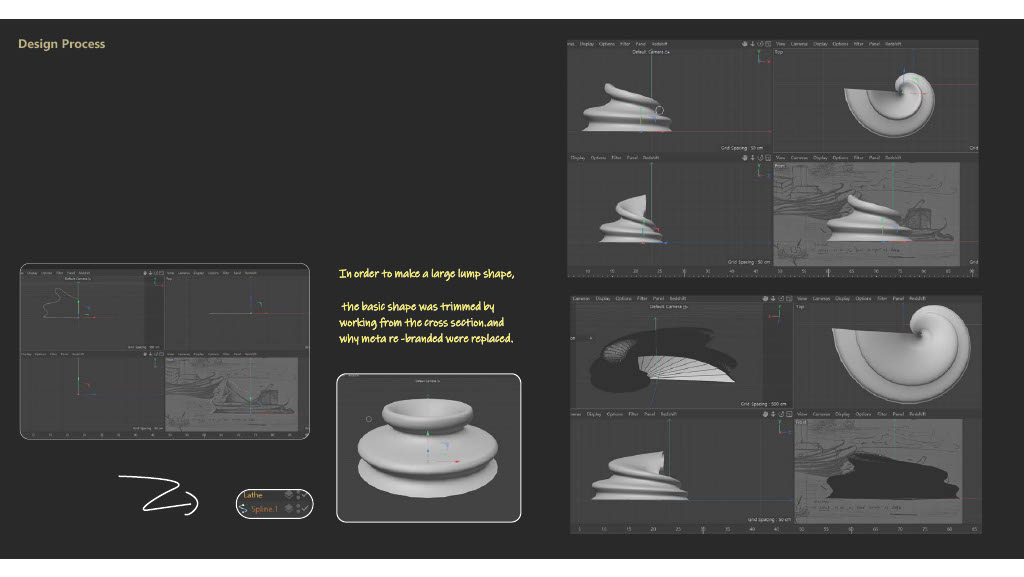Image resolution: width=1024 pixels, height=577 pixels.
Task: Click the 'Default Camera' label in upper screenshot
Action: point(650,52)
